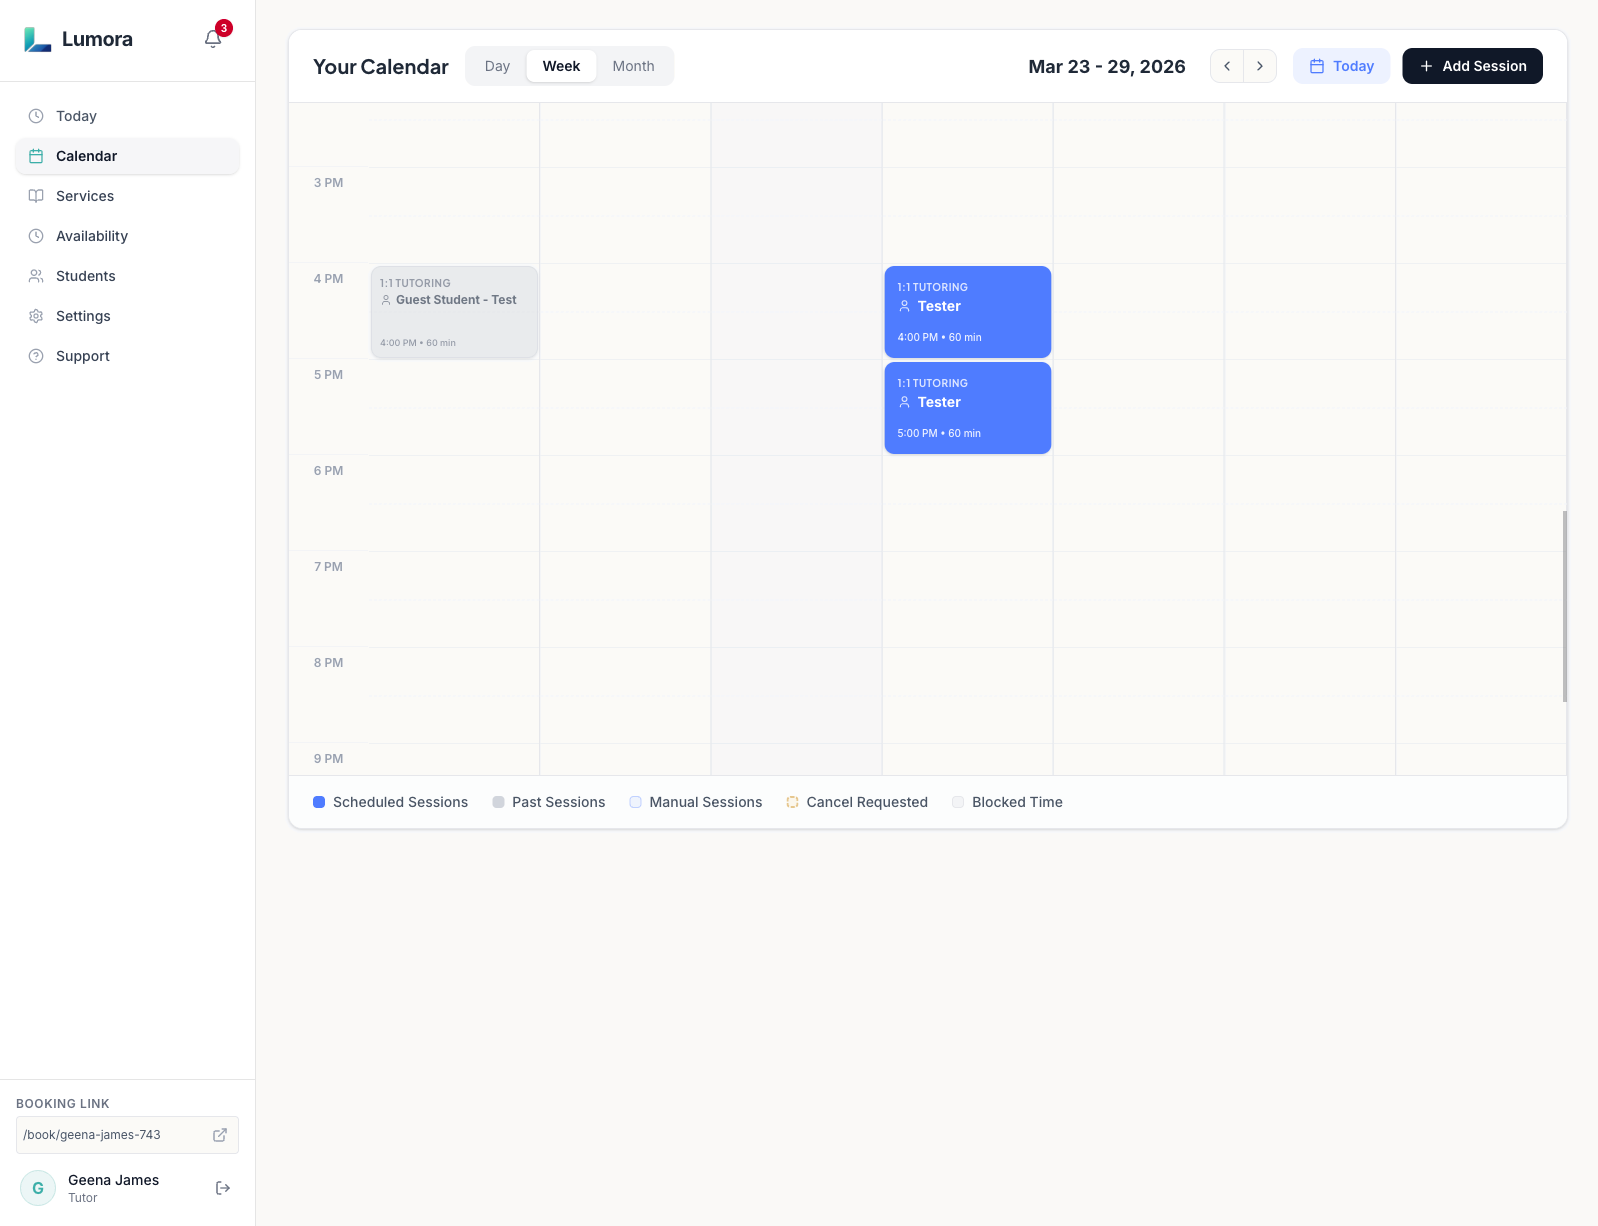Open Settings in the sidebar

pos(127,316)
